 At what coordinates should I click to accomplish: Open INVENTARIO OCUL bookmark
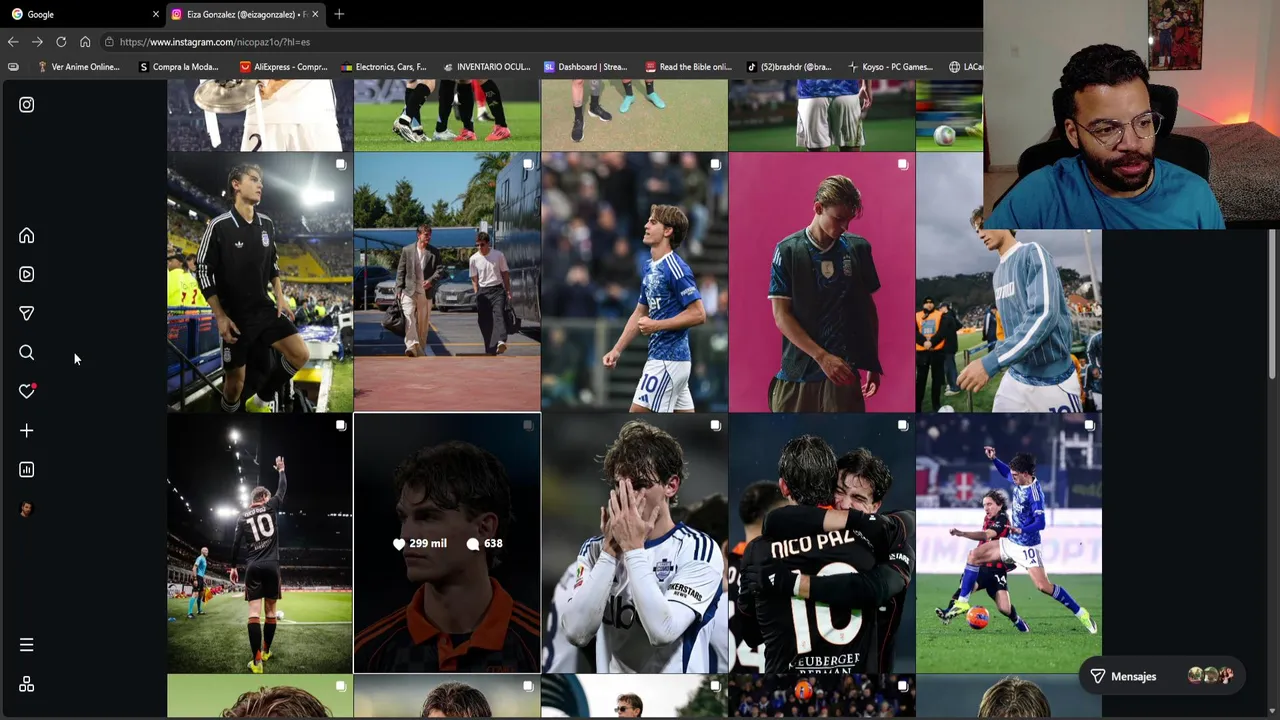click(486, 67)
